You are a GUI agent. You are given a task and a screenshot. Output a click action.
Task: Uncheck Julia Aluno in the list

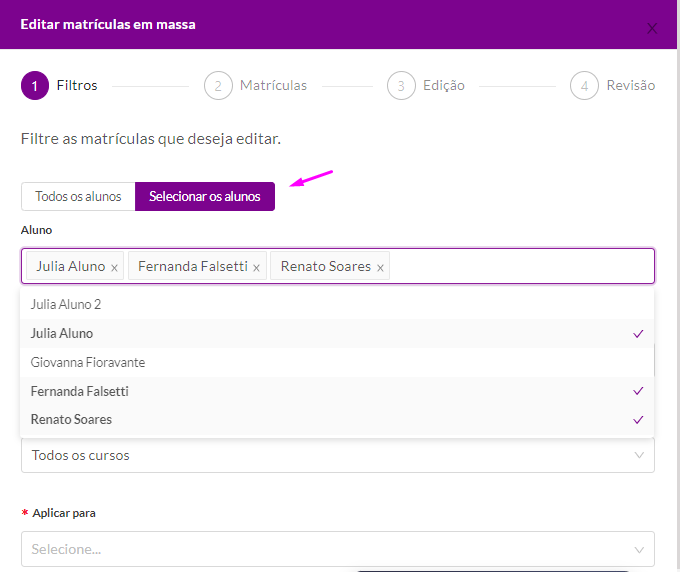point(337,333)
